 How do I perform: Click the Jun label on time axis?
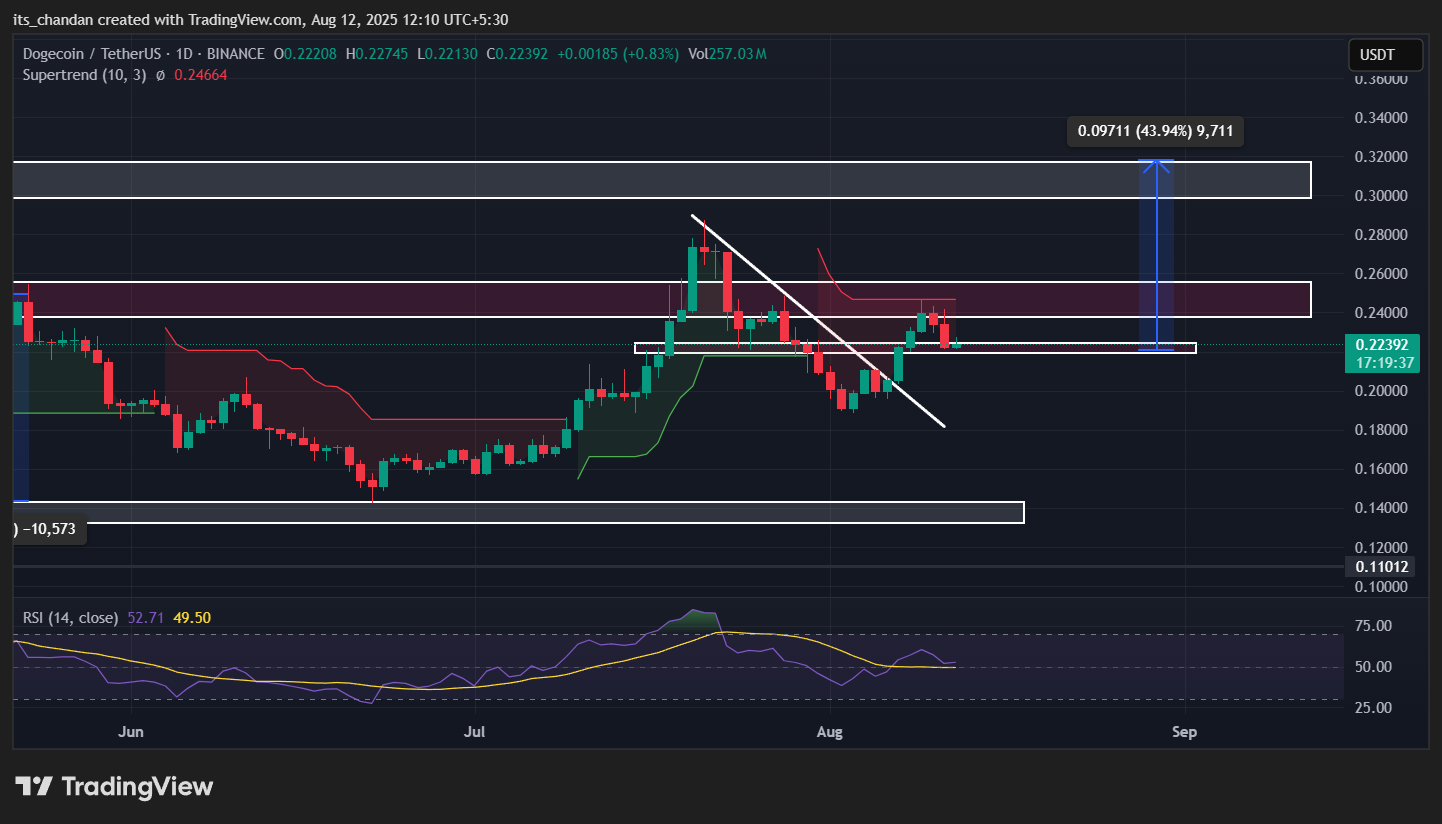click(x=131, y=732)
